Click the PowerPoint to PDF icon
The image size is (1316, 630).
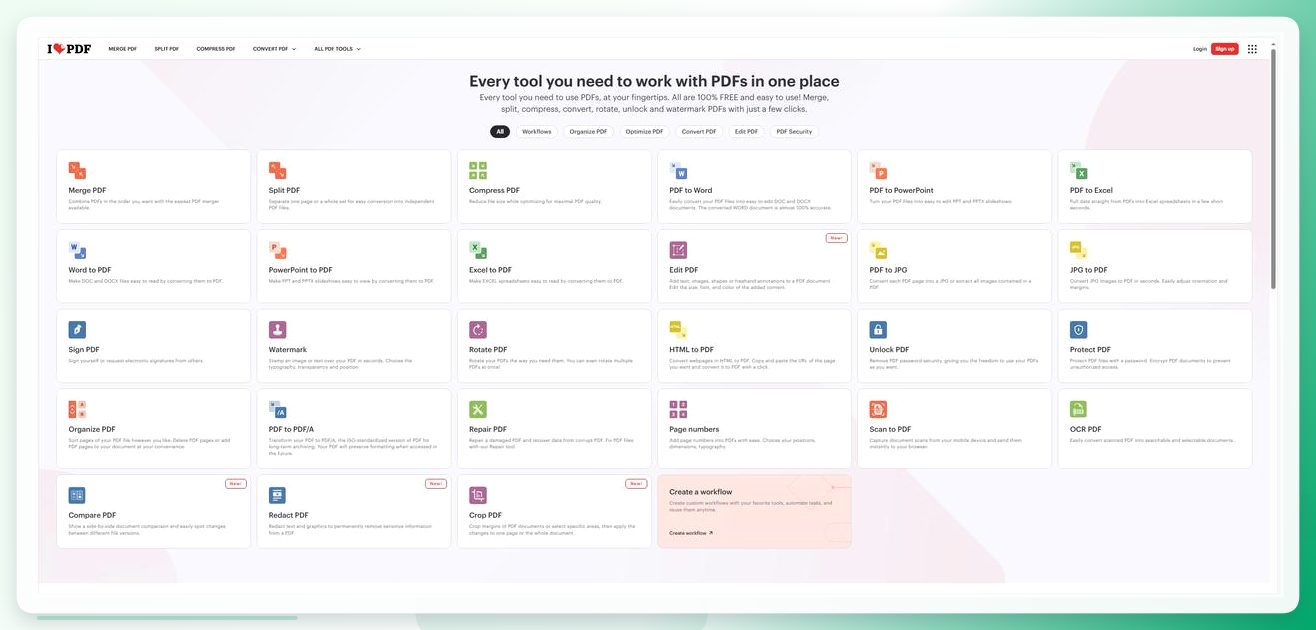click(277, 250)
